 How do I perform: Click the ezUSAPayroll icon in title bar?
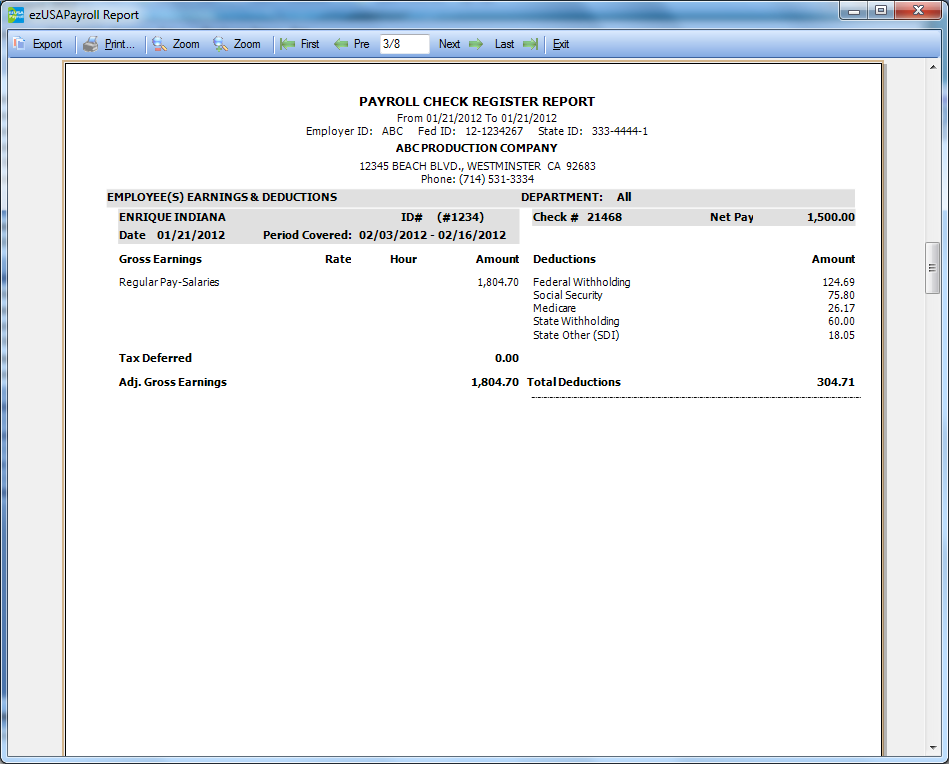click(x=16, y=15)
